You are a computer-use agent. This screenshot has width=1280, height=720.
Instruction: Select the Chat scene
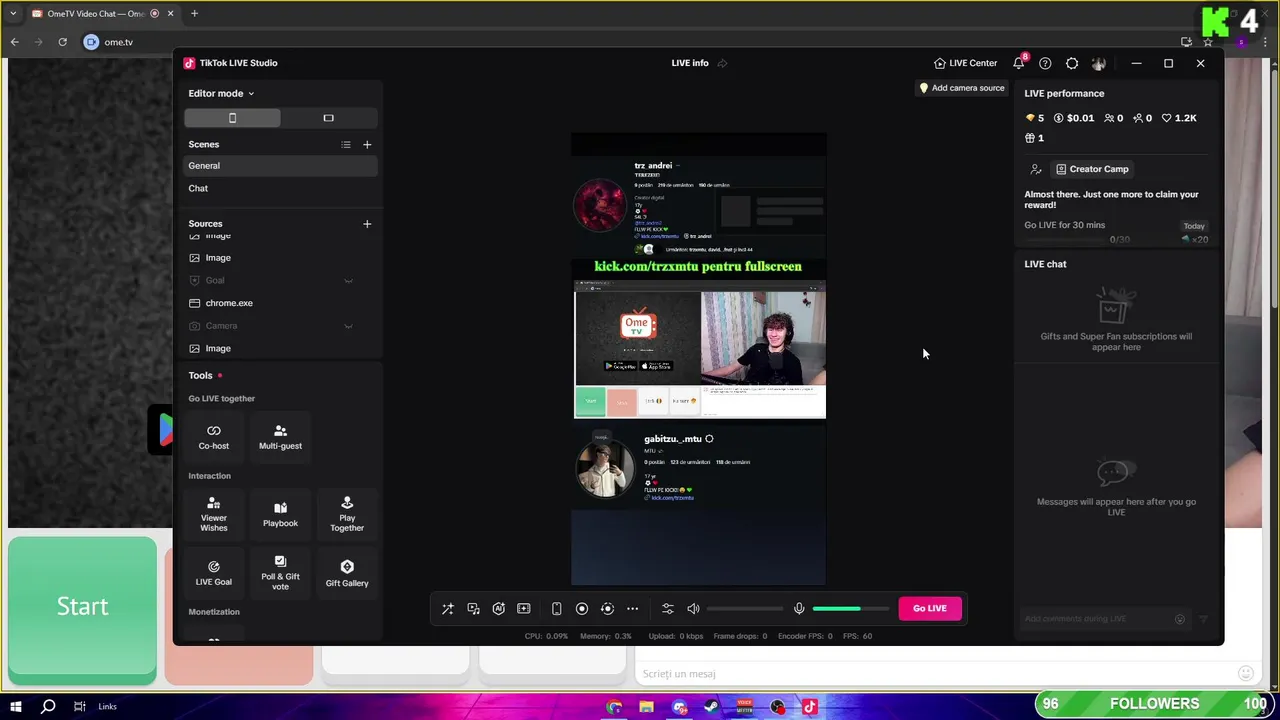(x=281, y=188)
